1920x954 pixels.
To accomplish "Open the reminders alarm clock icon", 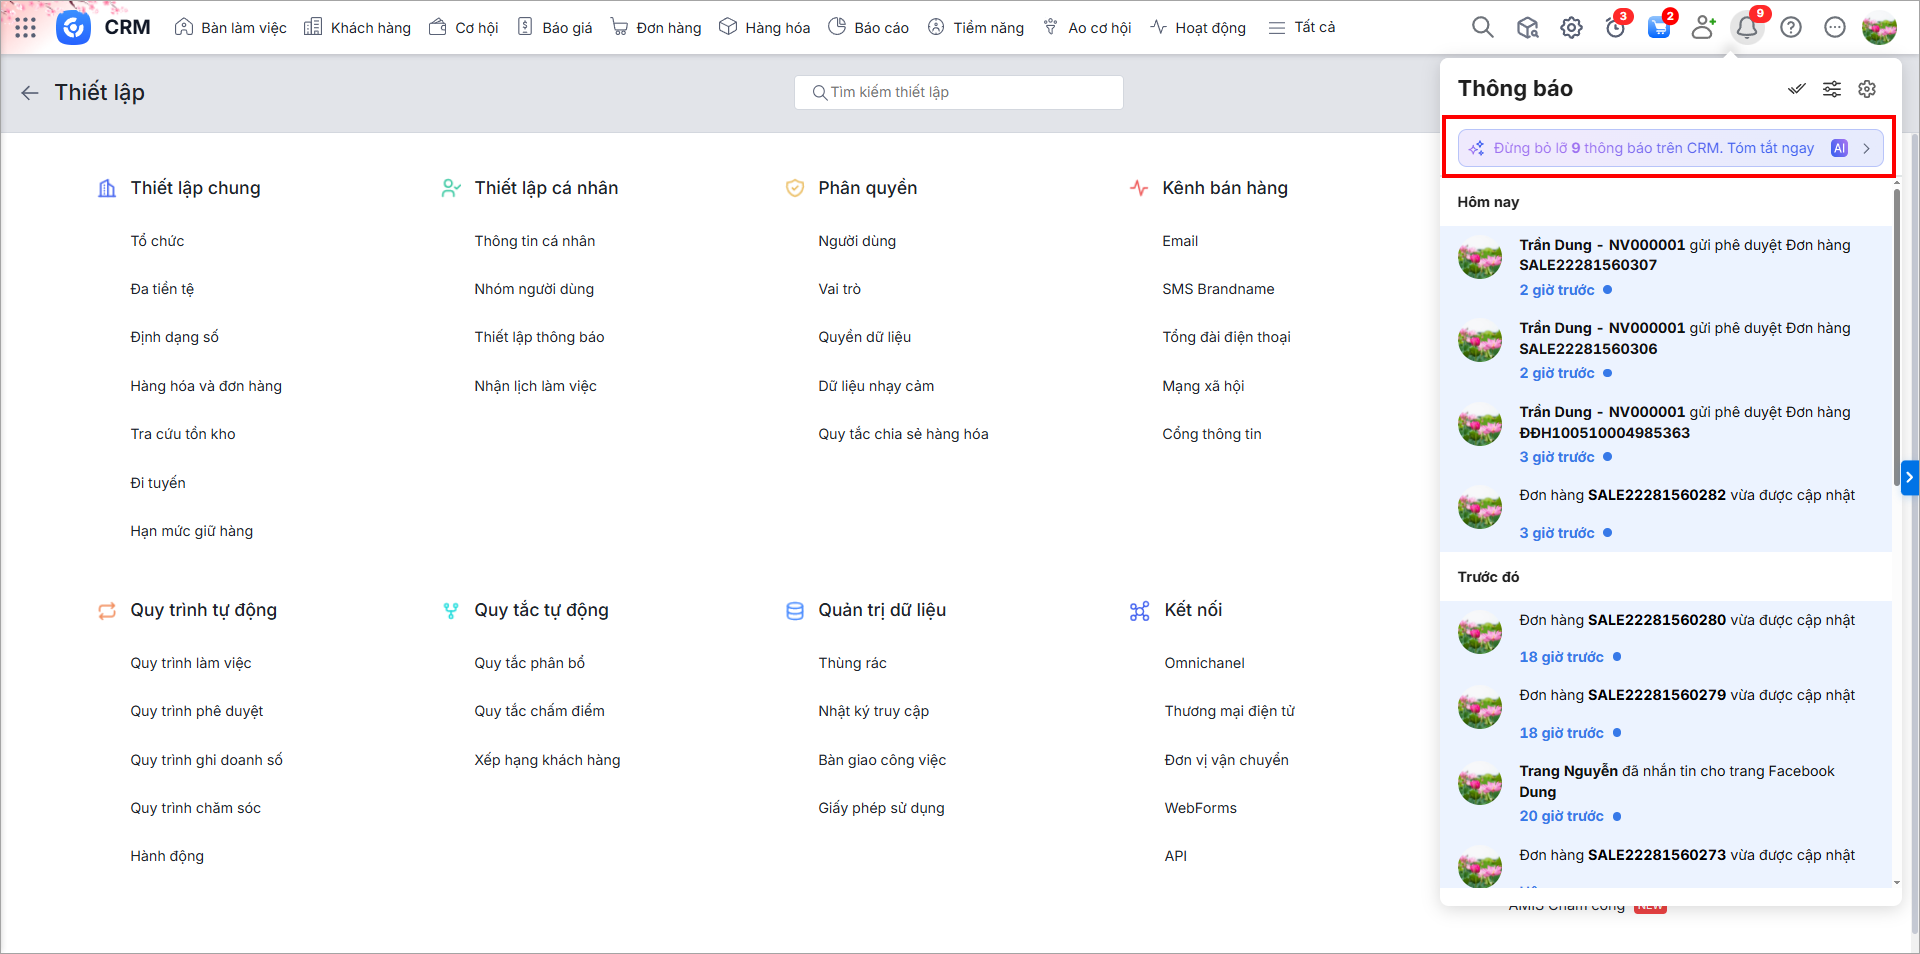I will (x=1615, y=28).
